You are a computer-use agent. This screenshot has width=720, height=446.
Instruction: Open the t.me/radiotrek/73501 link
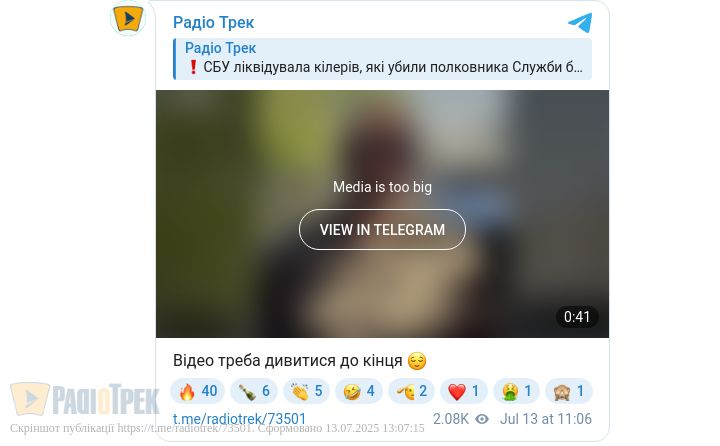239,419
